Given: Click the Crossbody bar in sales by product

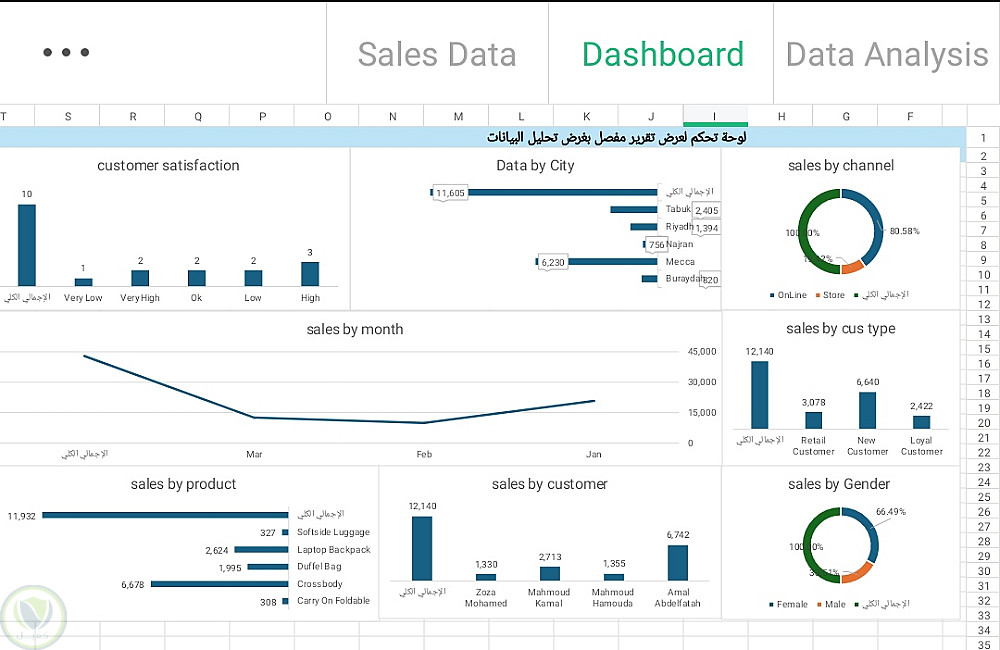Looking at the screenshot, I should [220, 584].
